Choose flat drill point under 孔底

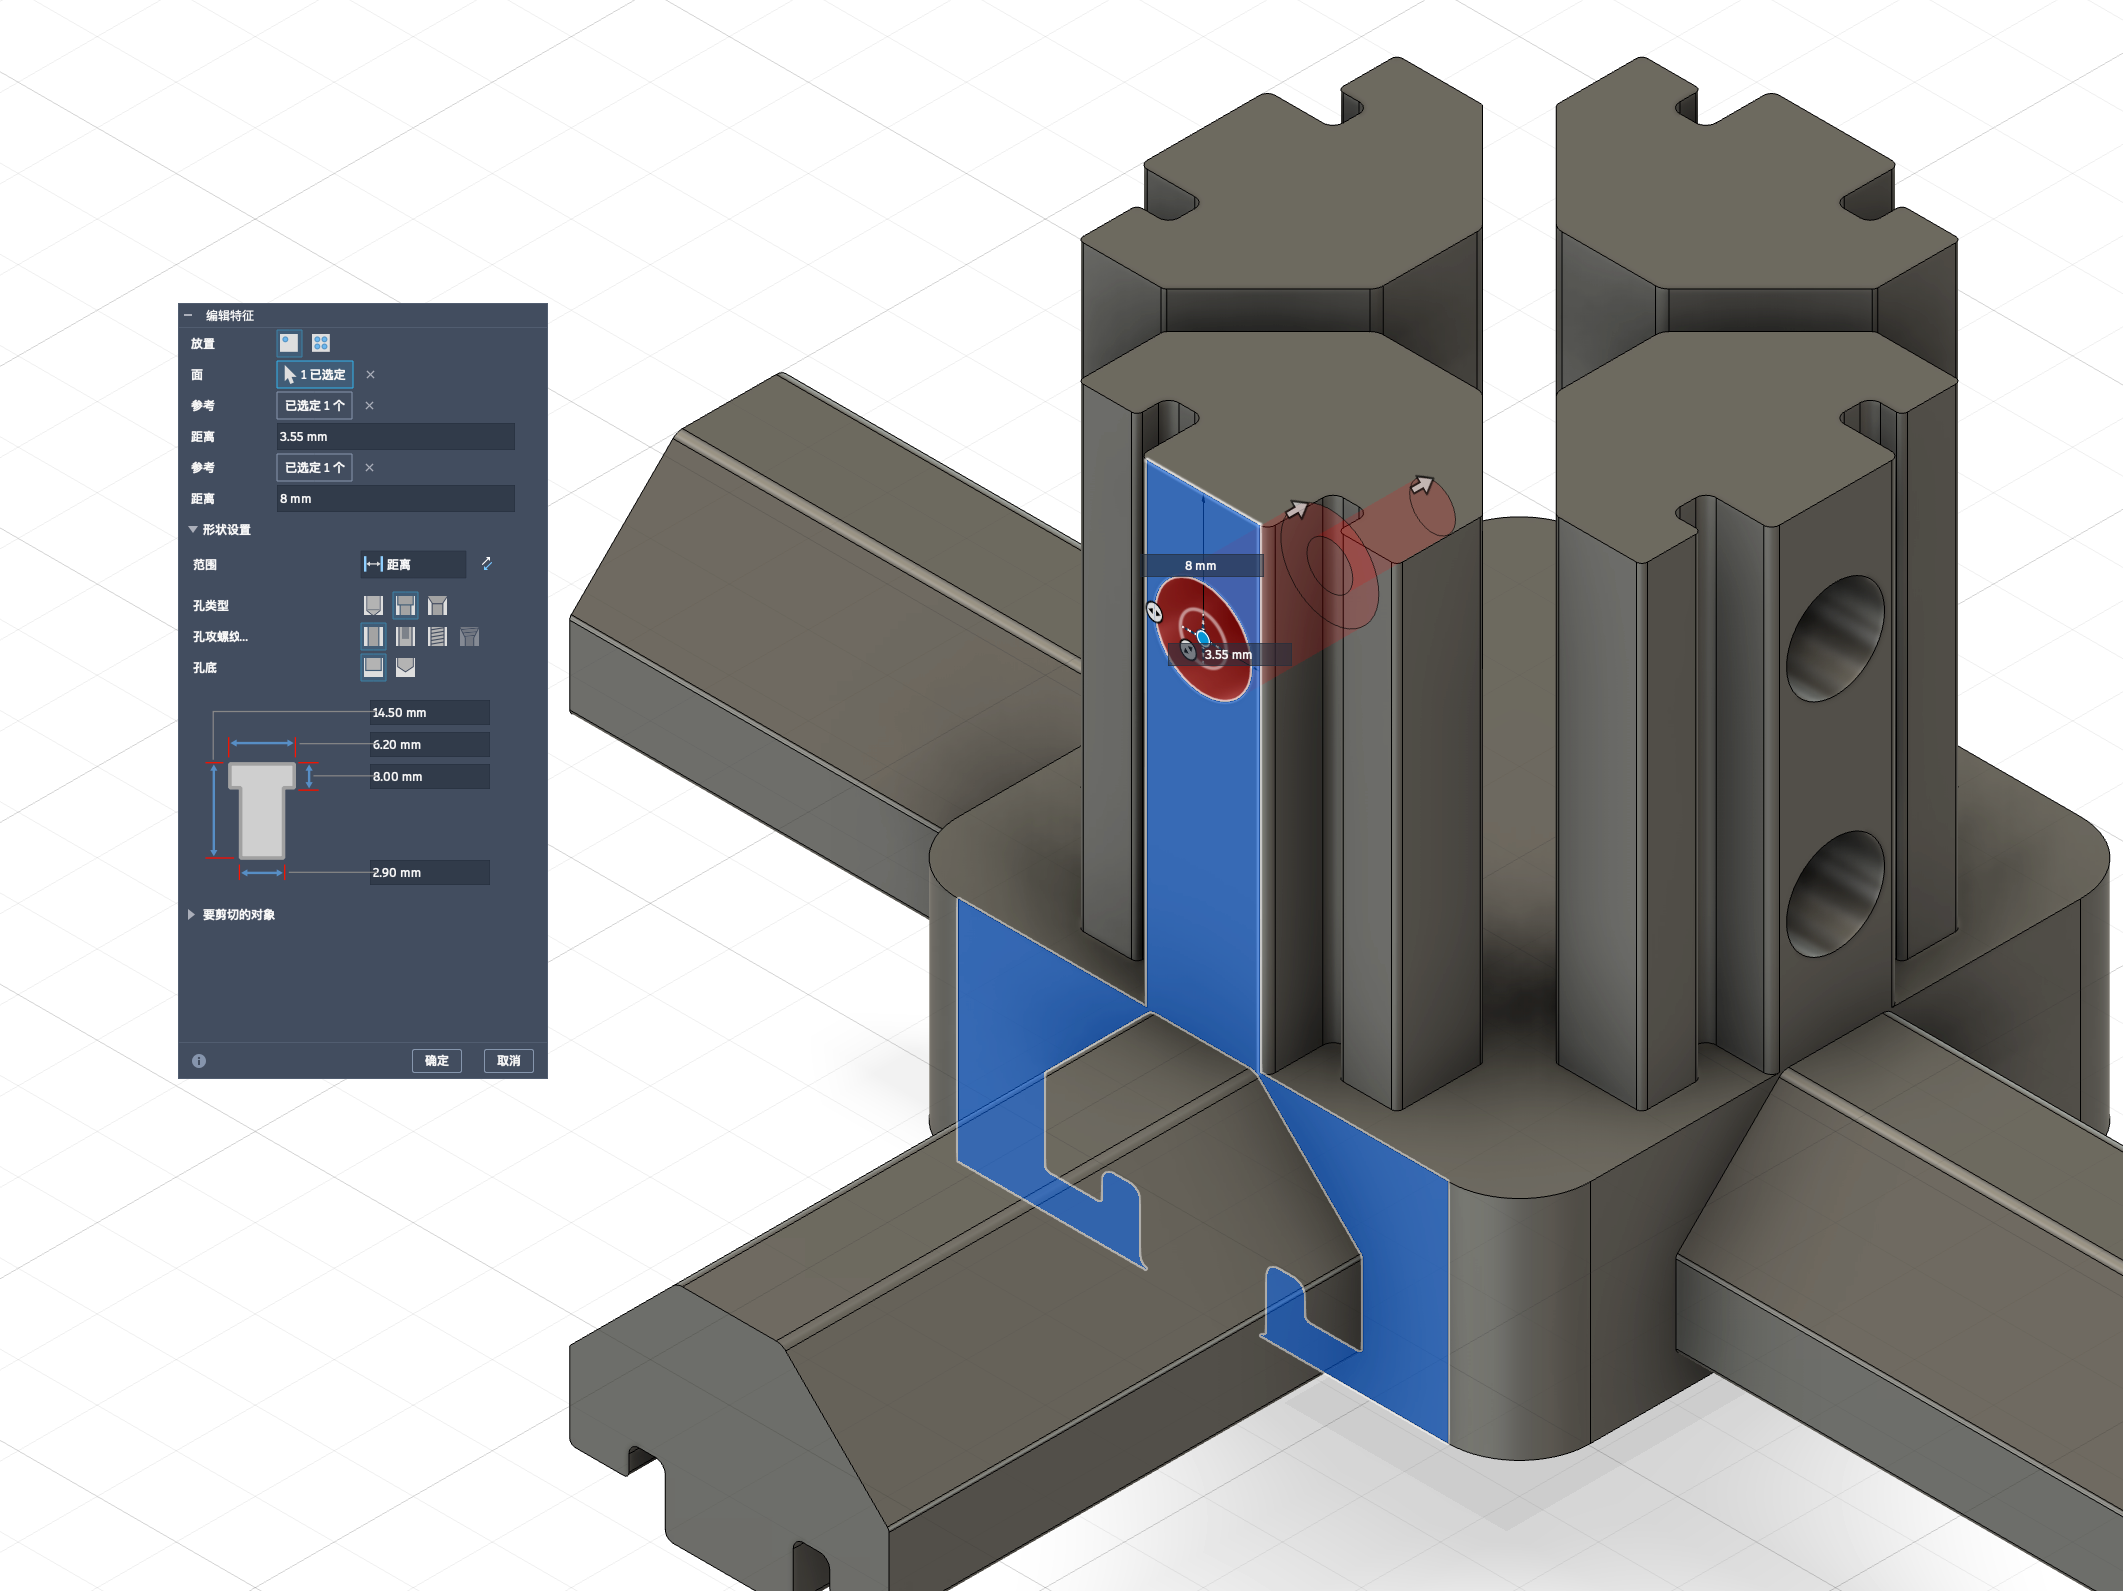373,668
